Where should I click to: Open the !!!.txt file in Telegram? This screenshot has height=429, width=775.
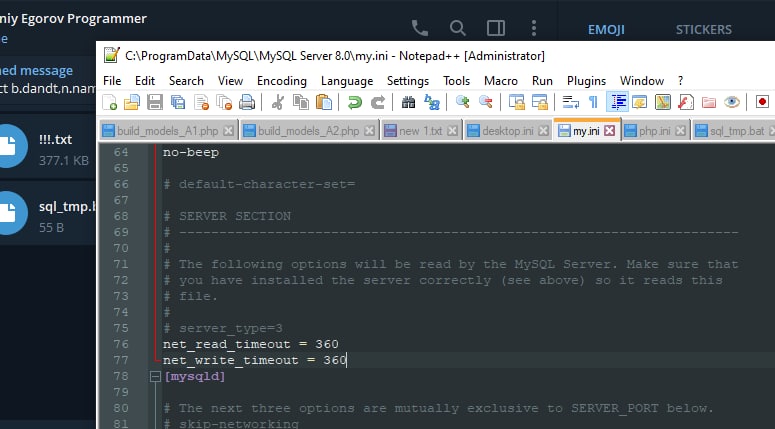point(47,147)
